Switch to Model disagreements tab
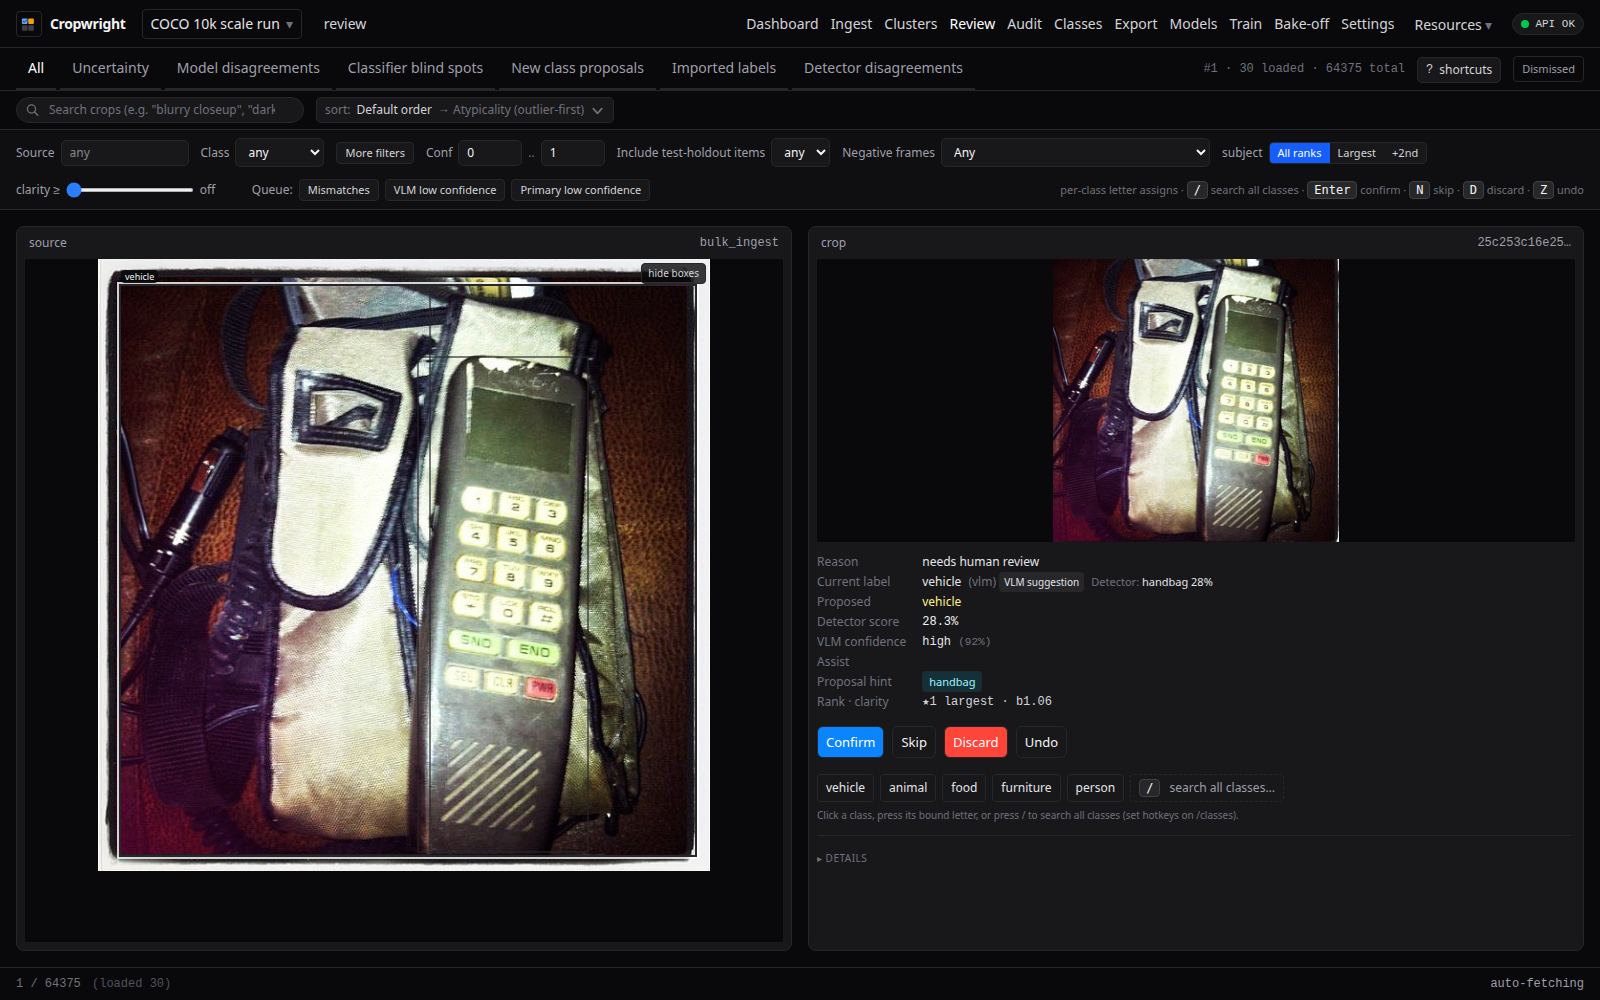This screenshot has height=1000, width=1600. pos(248,68)
